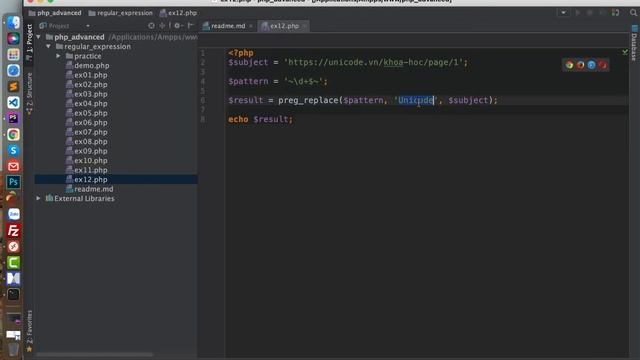The height and width of the screenshot is (360, 640).
Task: Open Photoshop from the dock
Action: pyautogui.click(x=13, y=182)
